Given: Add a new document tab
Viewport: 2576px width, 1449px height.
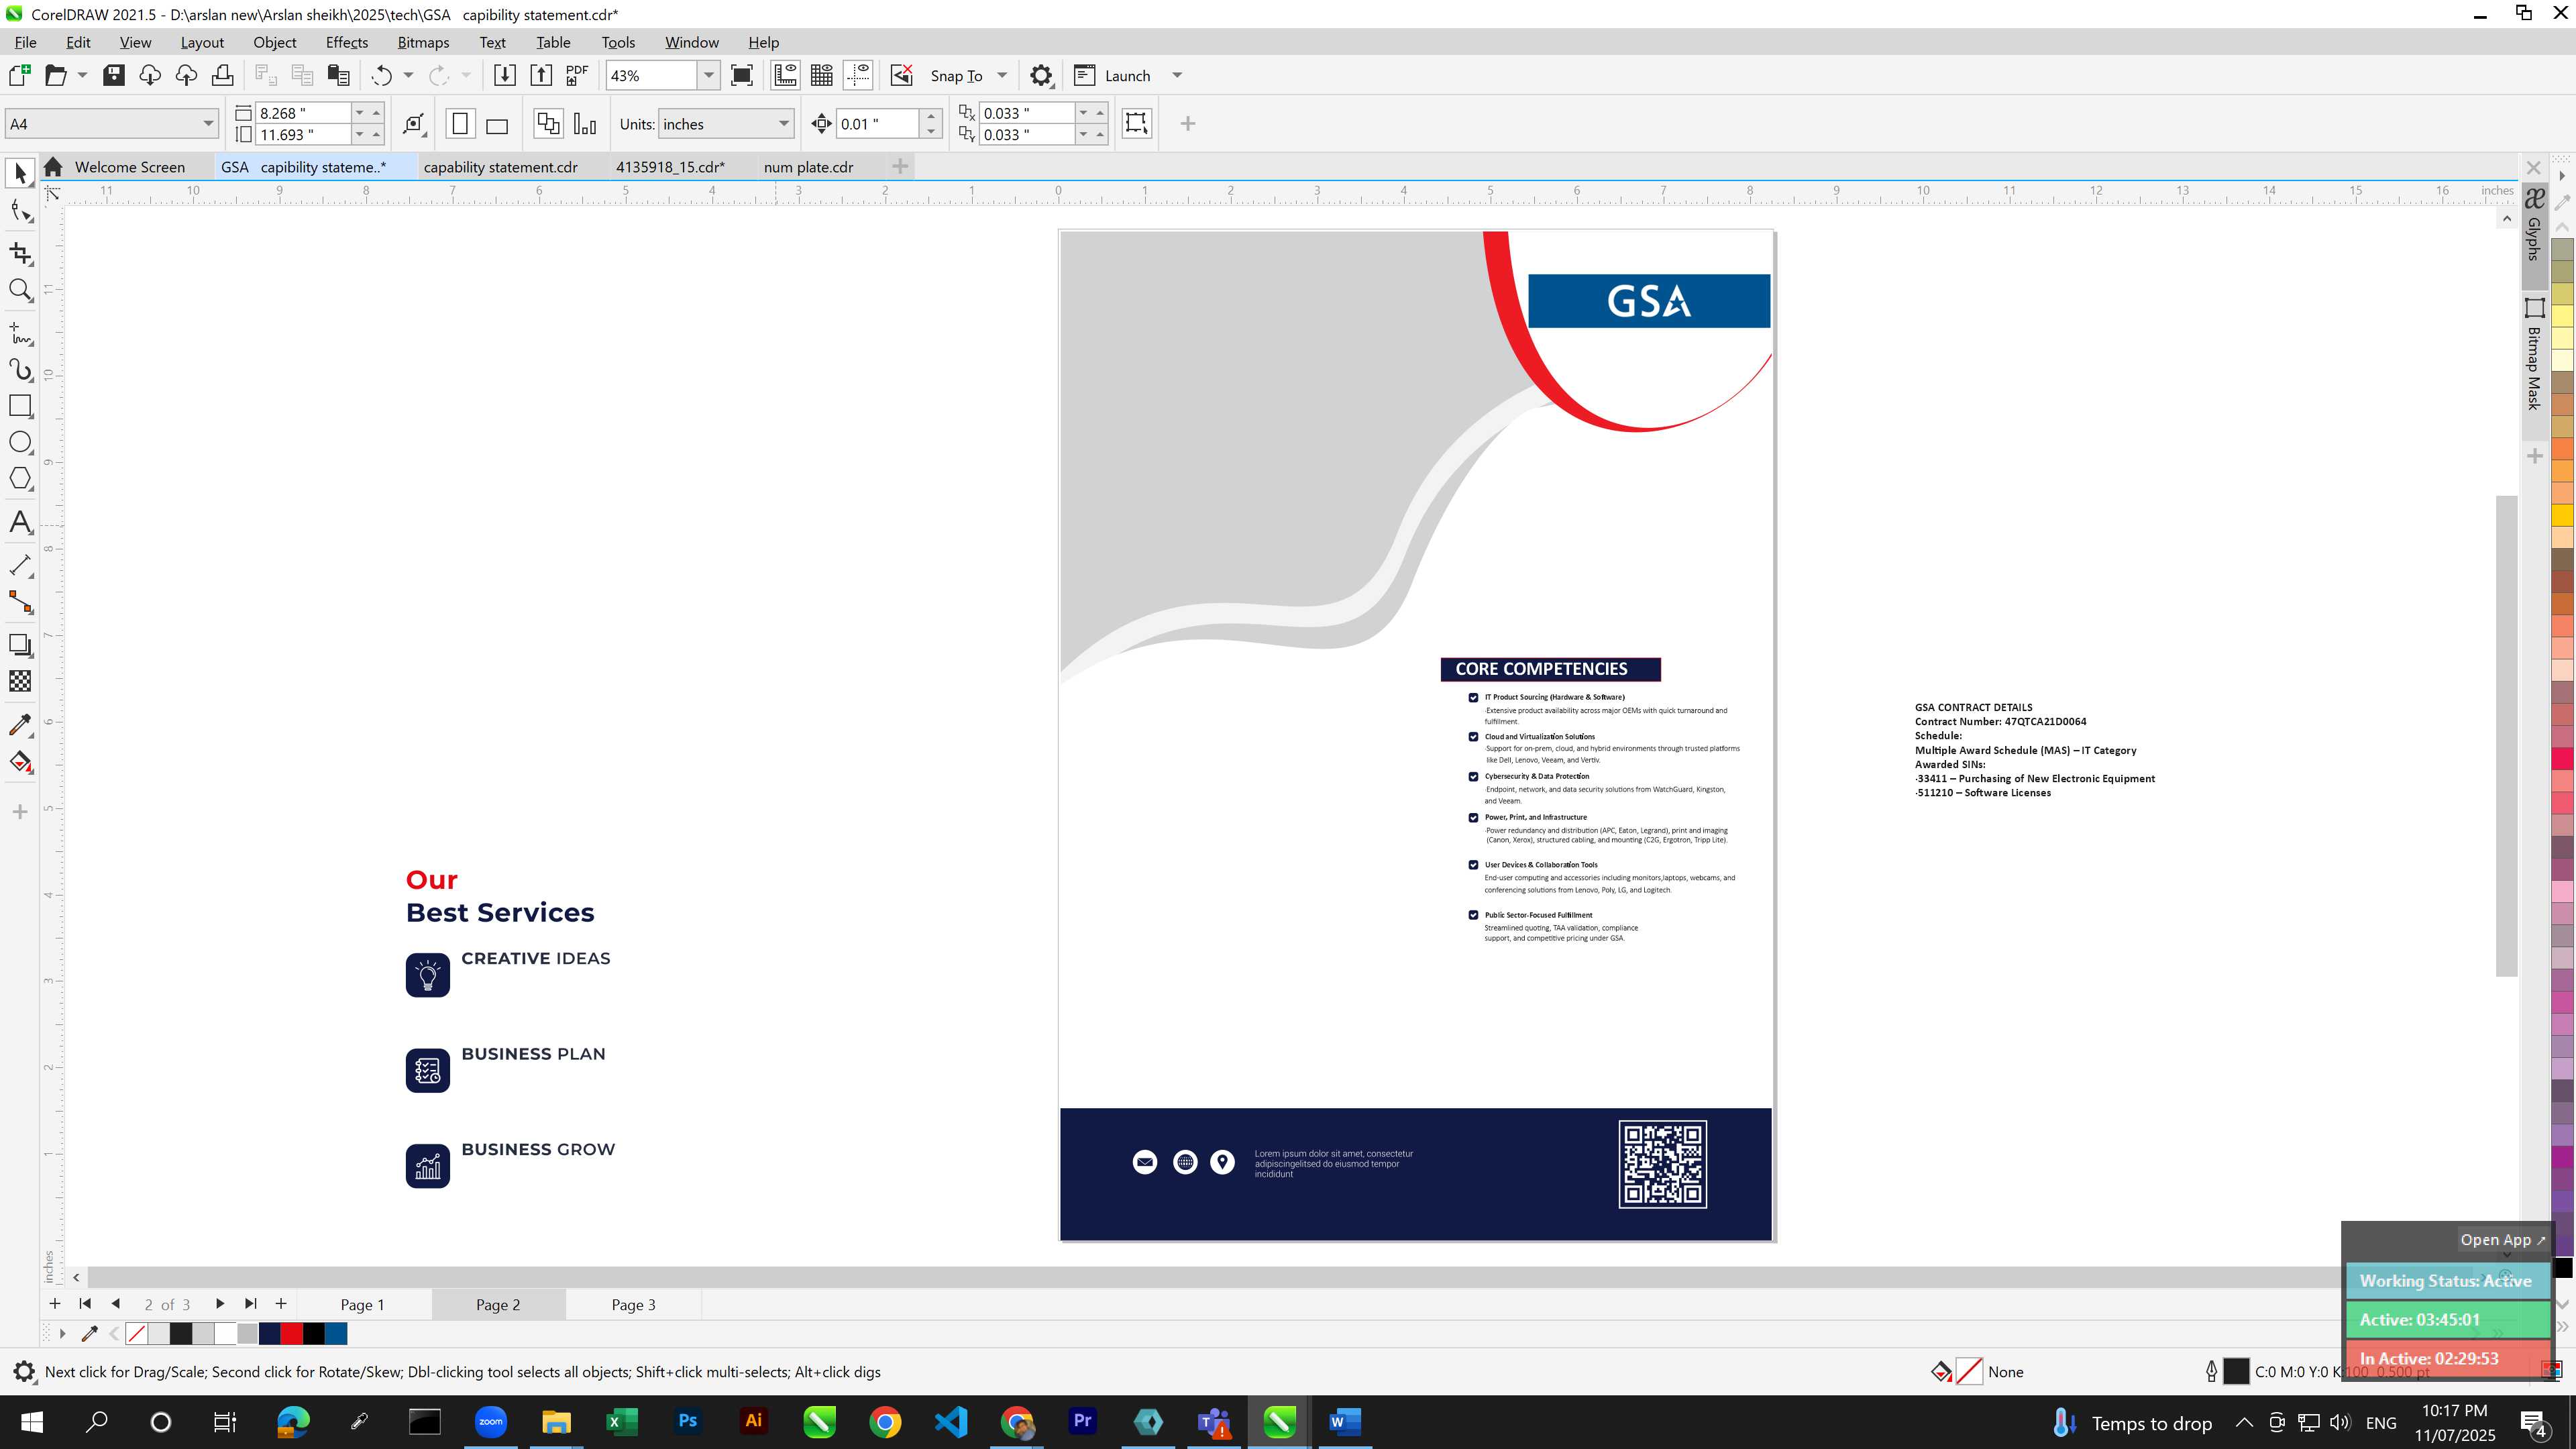Looking at the screenshot, I should 900,167.
